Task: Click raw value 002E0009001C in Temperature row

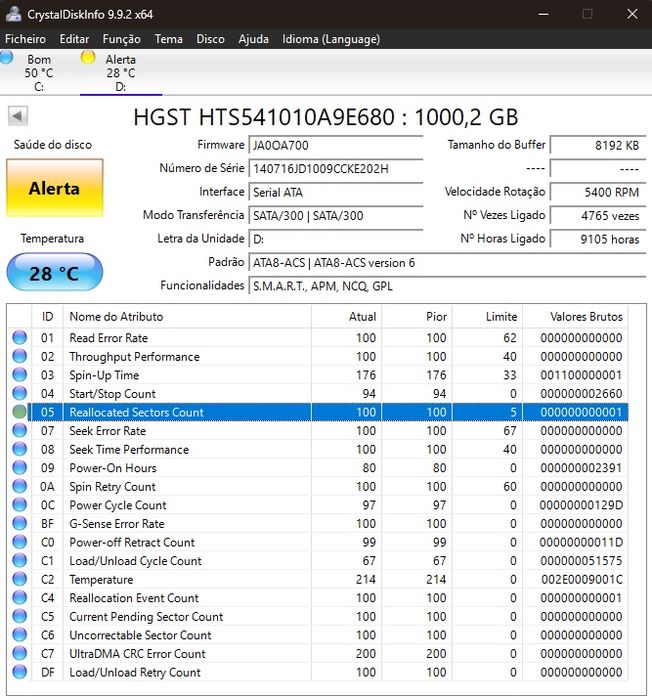Action: 581,579
